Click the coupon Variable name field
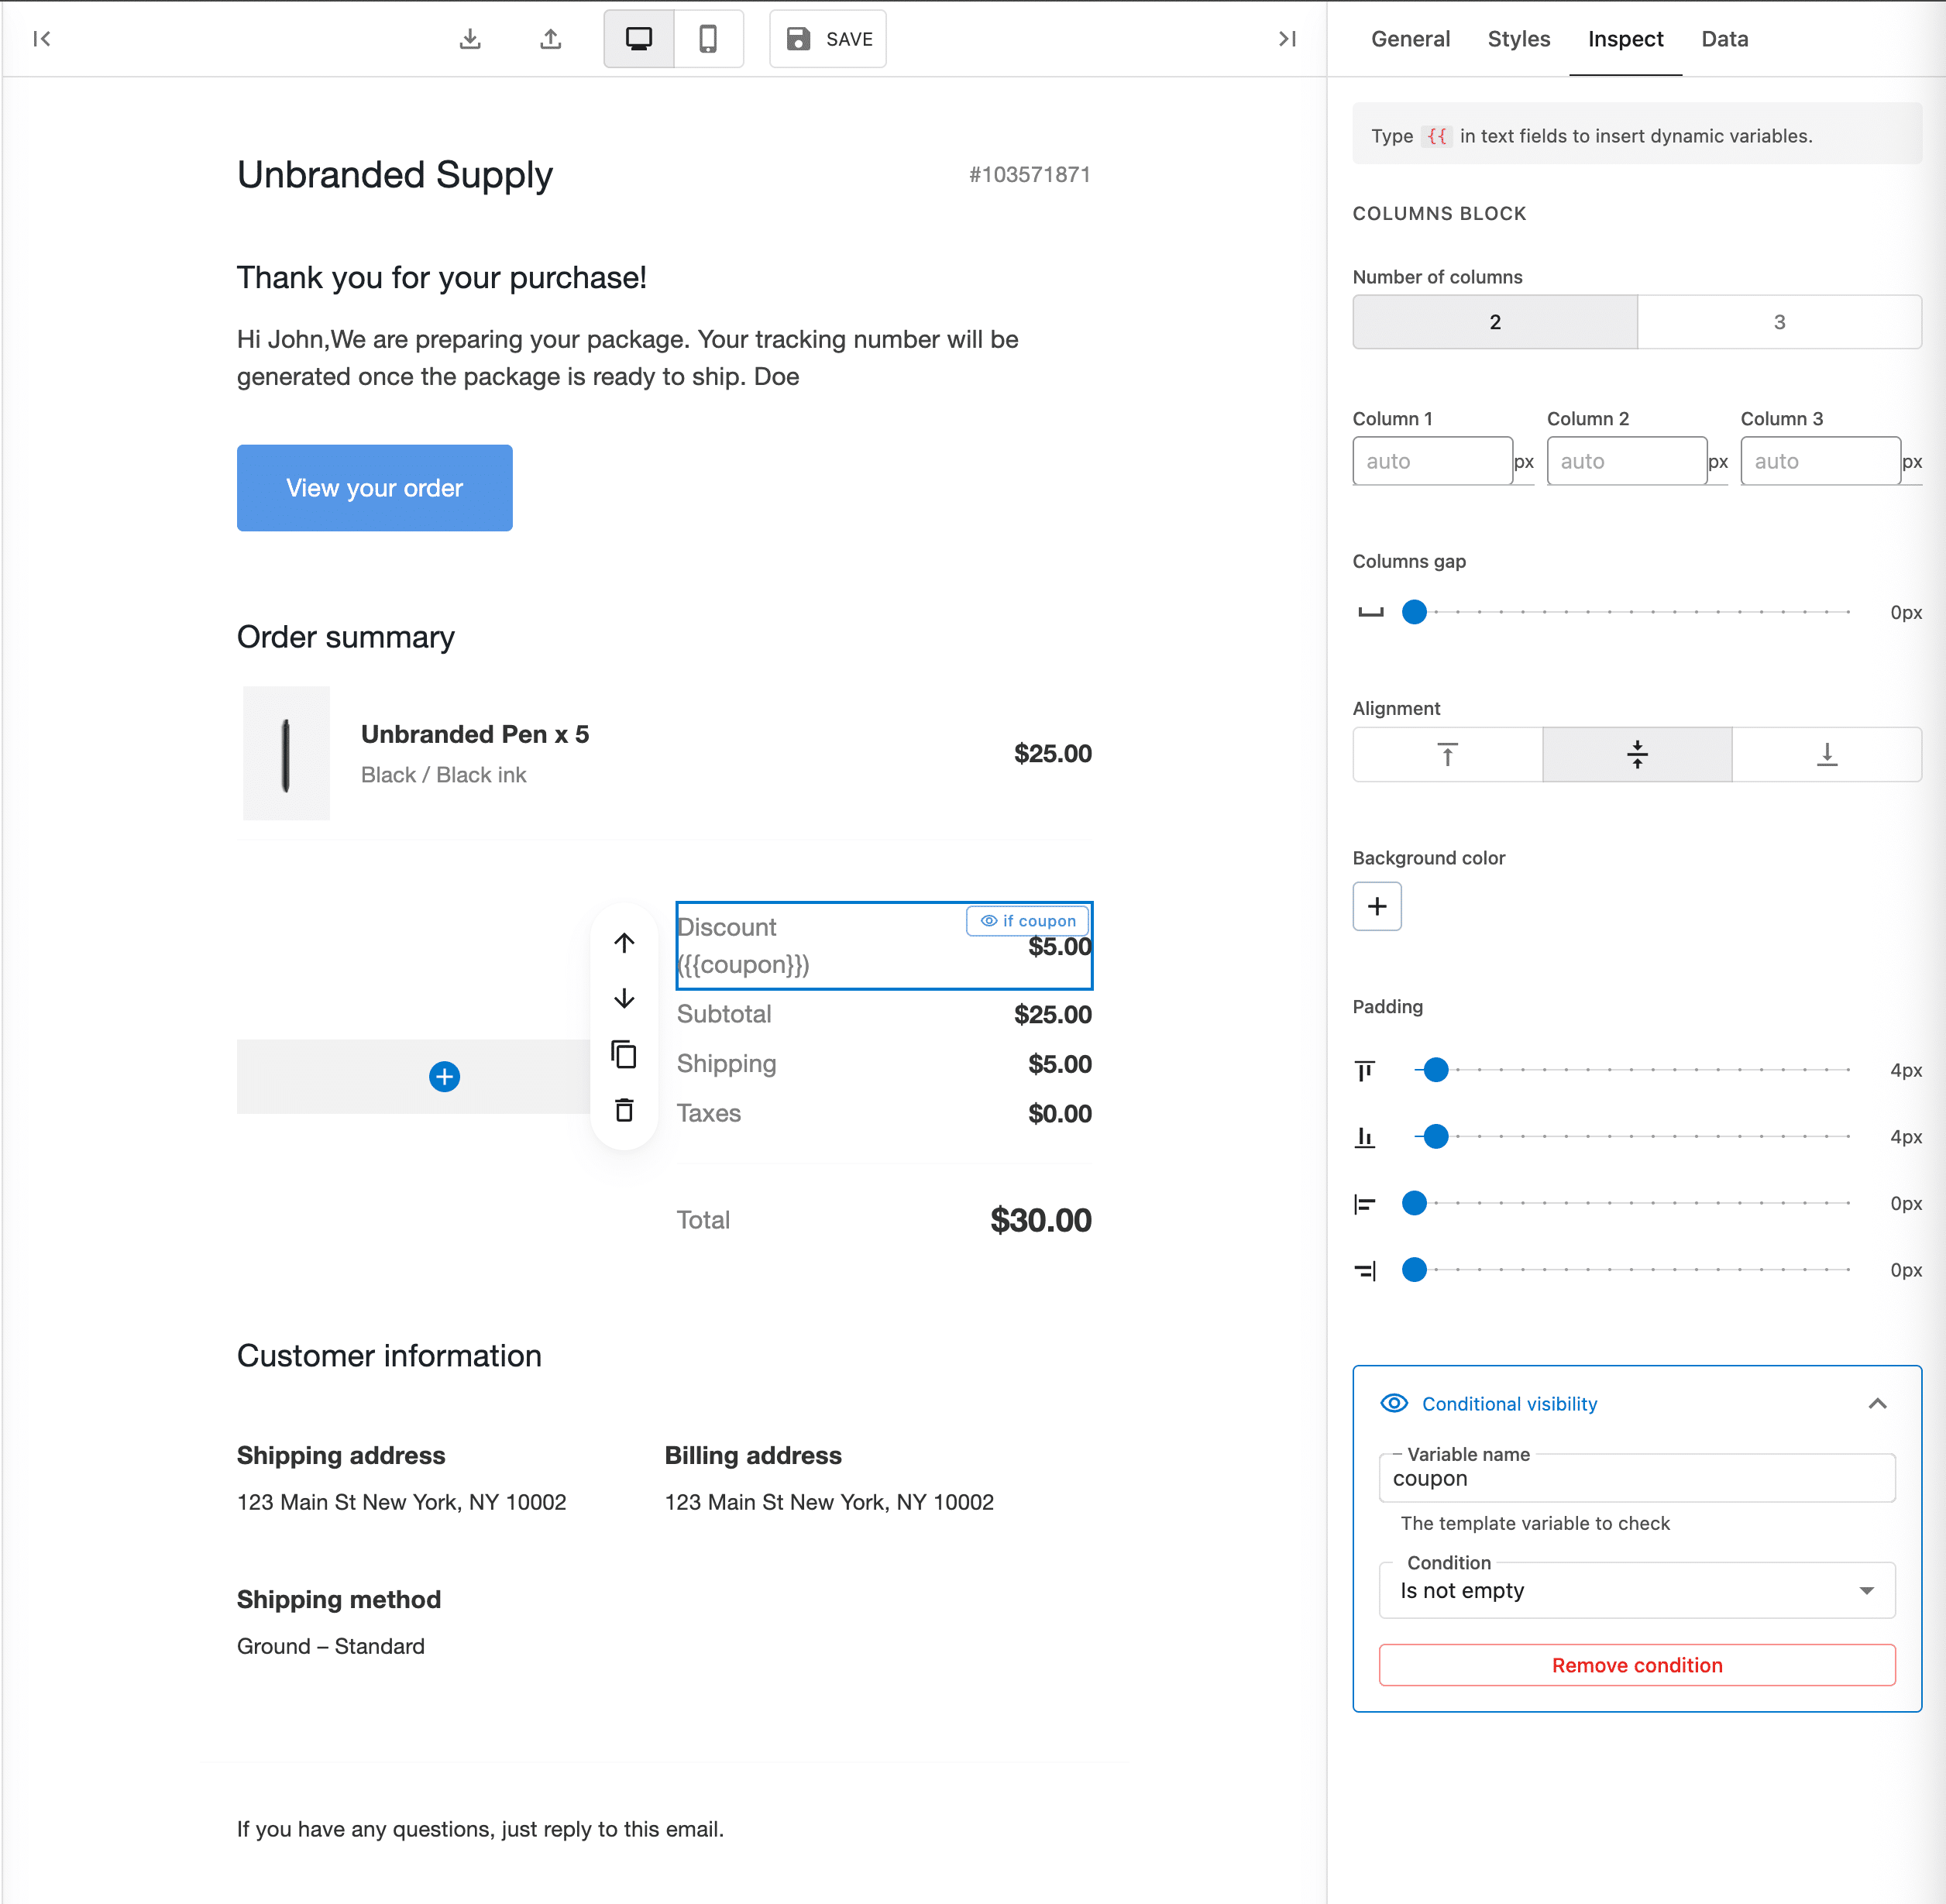Viewport: 1946px width, 1904px height. click(x=1636, y=1479)
